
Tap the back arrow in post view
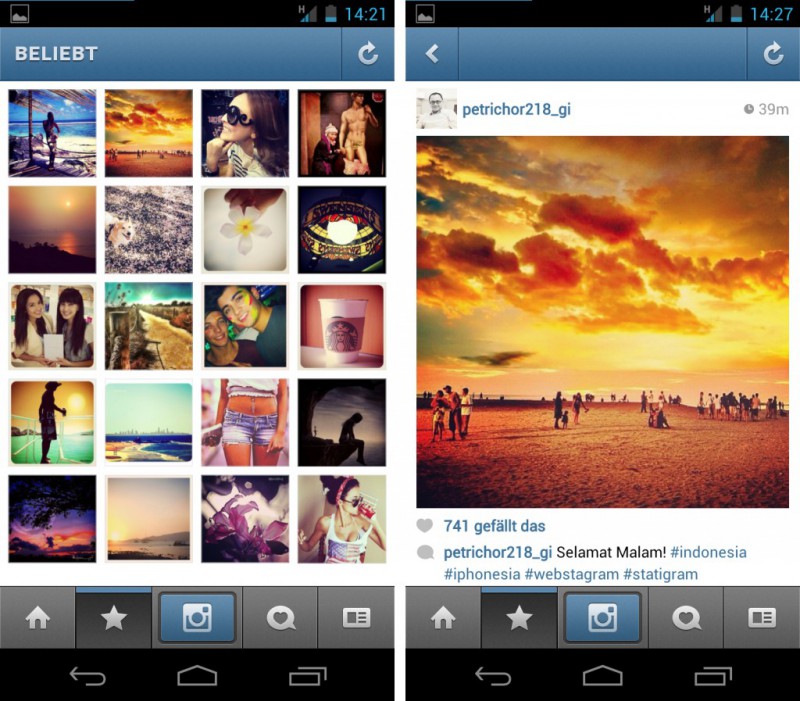tap(432, 54)
